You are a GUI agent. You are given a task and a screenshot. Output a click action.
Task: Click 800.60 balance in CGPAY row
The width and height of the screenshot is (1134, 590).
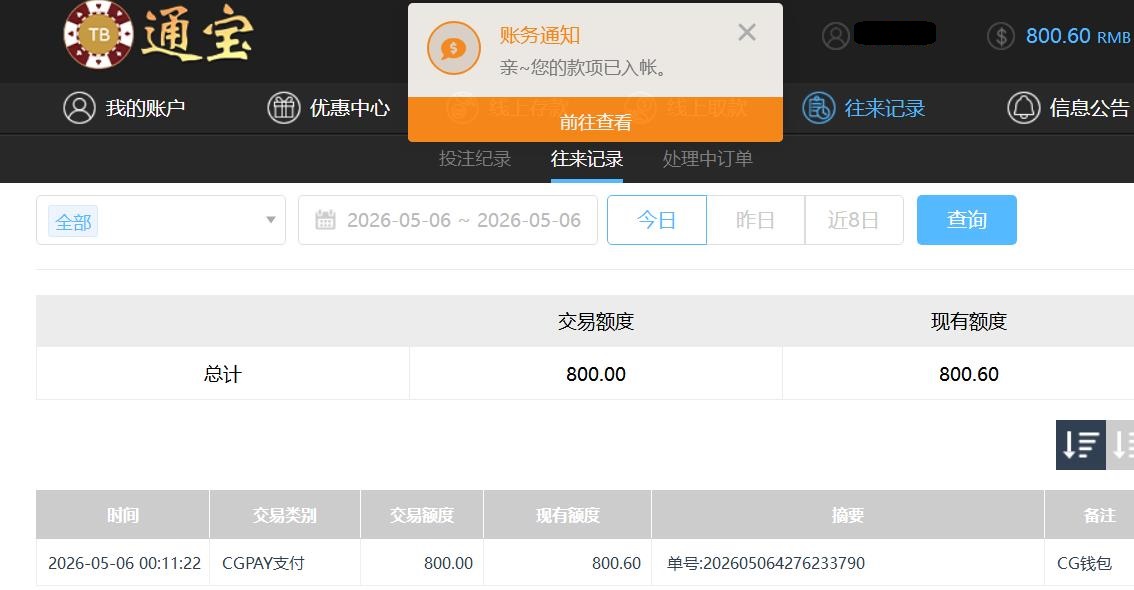tap(616, 563)
